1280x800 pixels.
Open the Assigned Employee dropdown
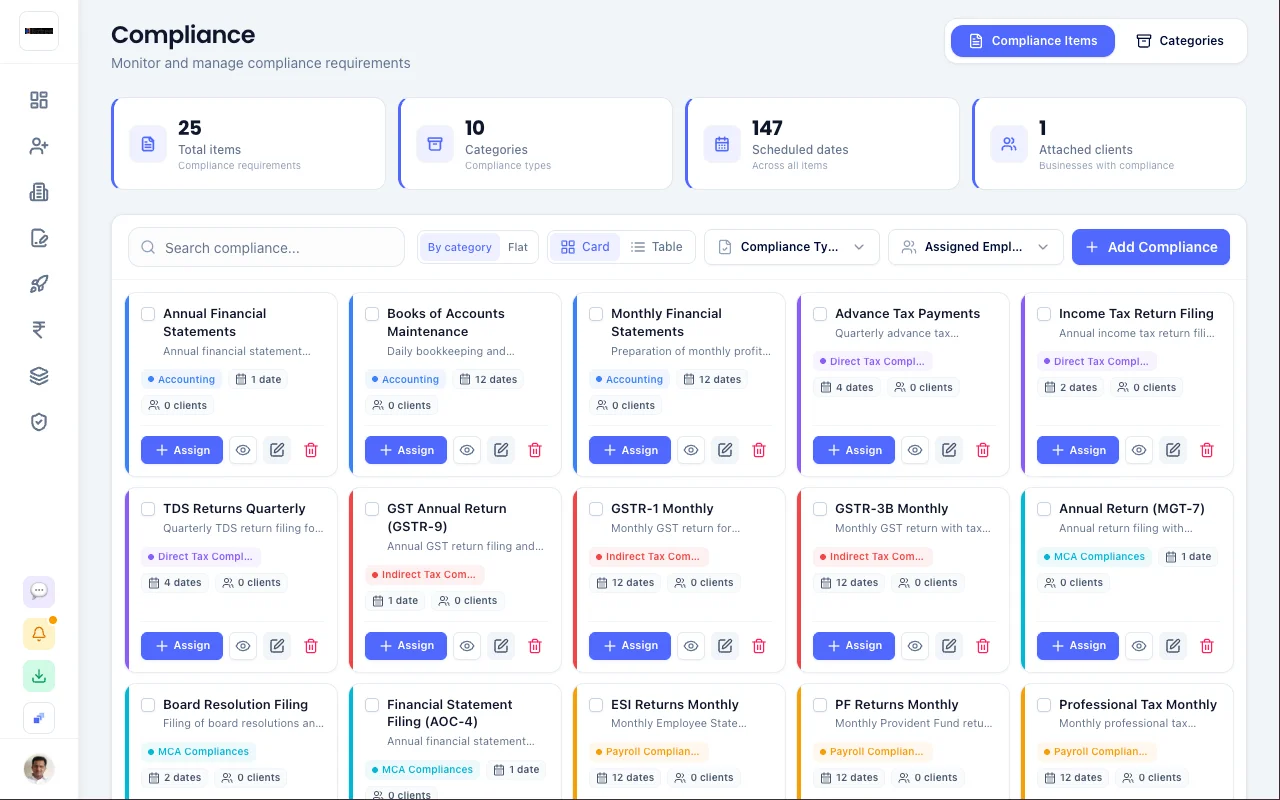(x=976, y=247)
